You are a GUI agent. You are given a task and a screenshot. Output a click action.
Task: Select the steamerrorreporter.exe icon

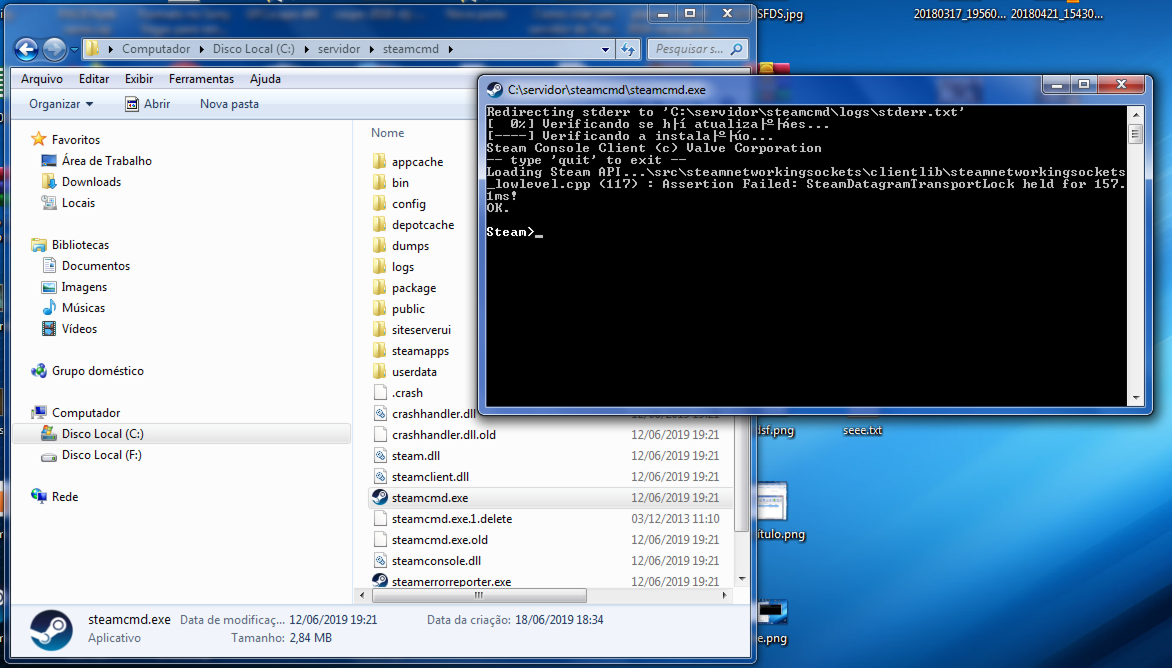coord(380,580)
